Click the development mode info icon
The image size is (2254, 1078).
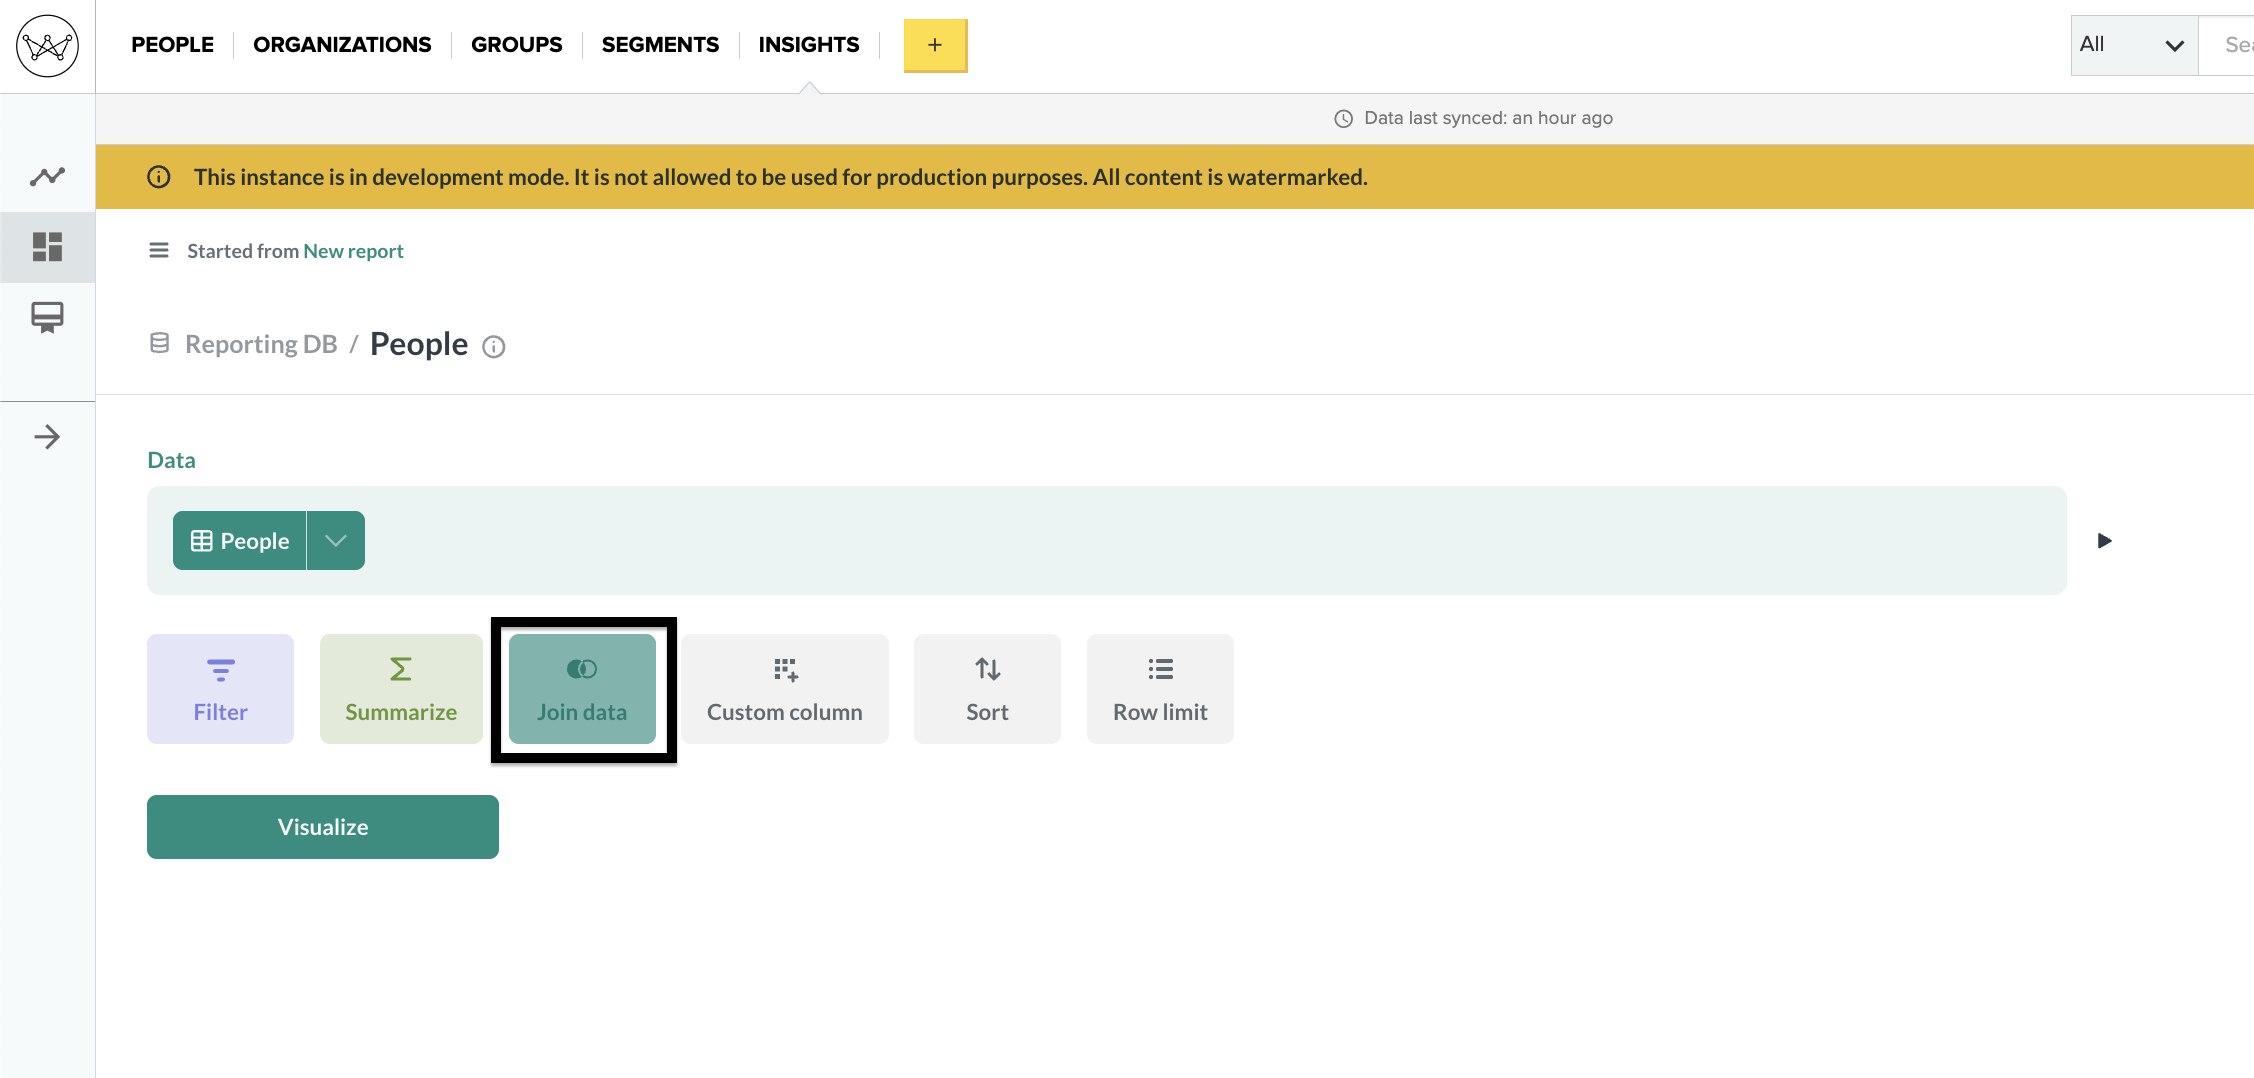(159, 177)
